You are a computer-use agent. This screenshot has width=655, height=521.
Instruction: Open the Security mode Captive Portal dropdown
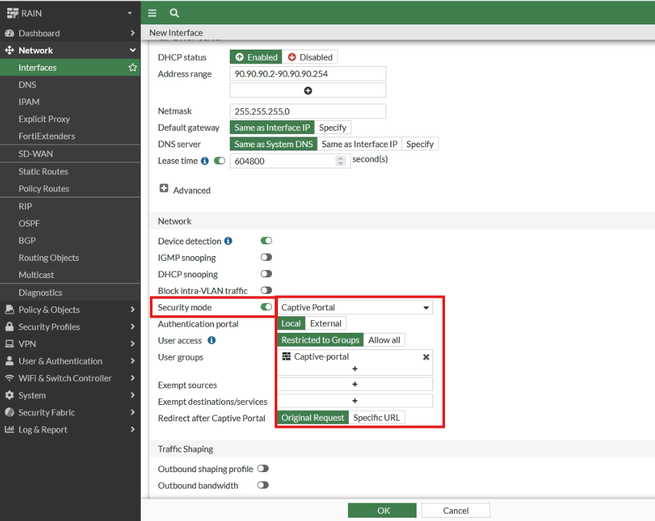(x=354, y=308)
